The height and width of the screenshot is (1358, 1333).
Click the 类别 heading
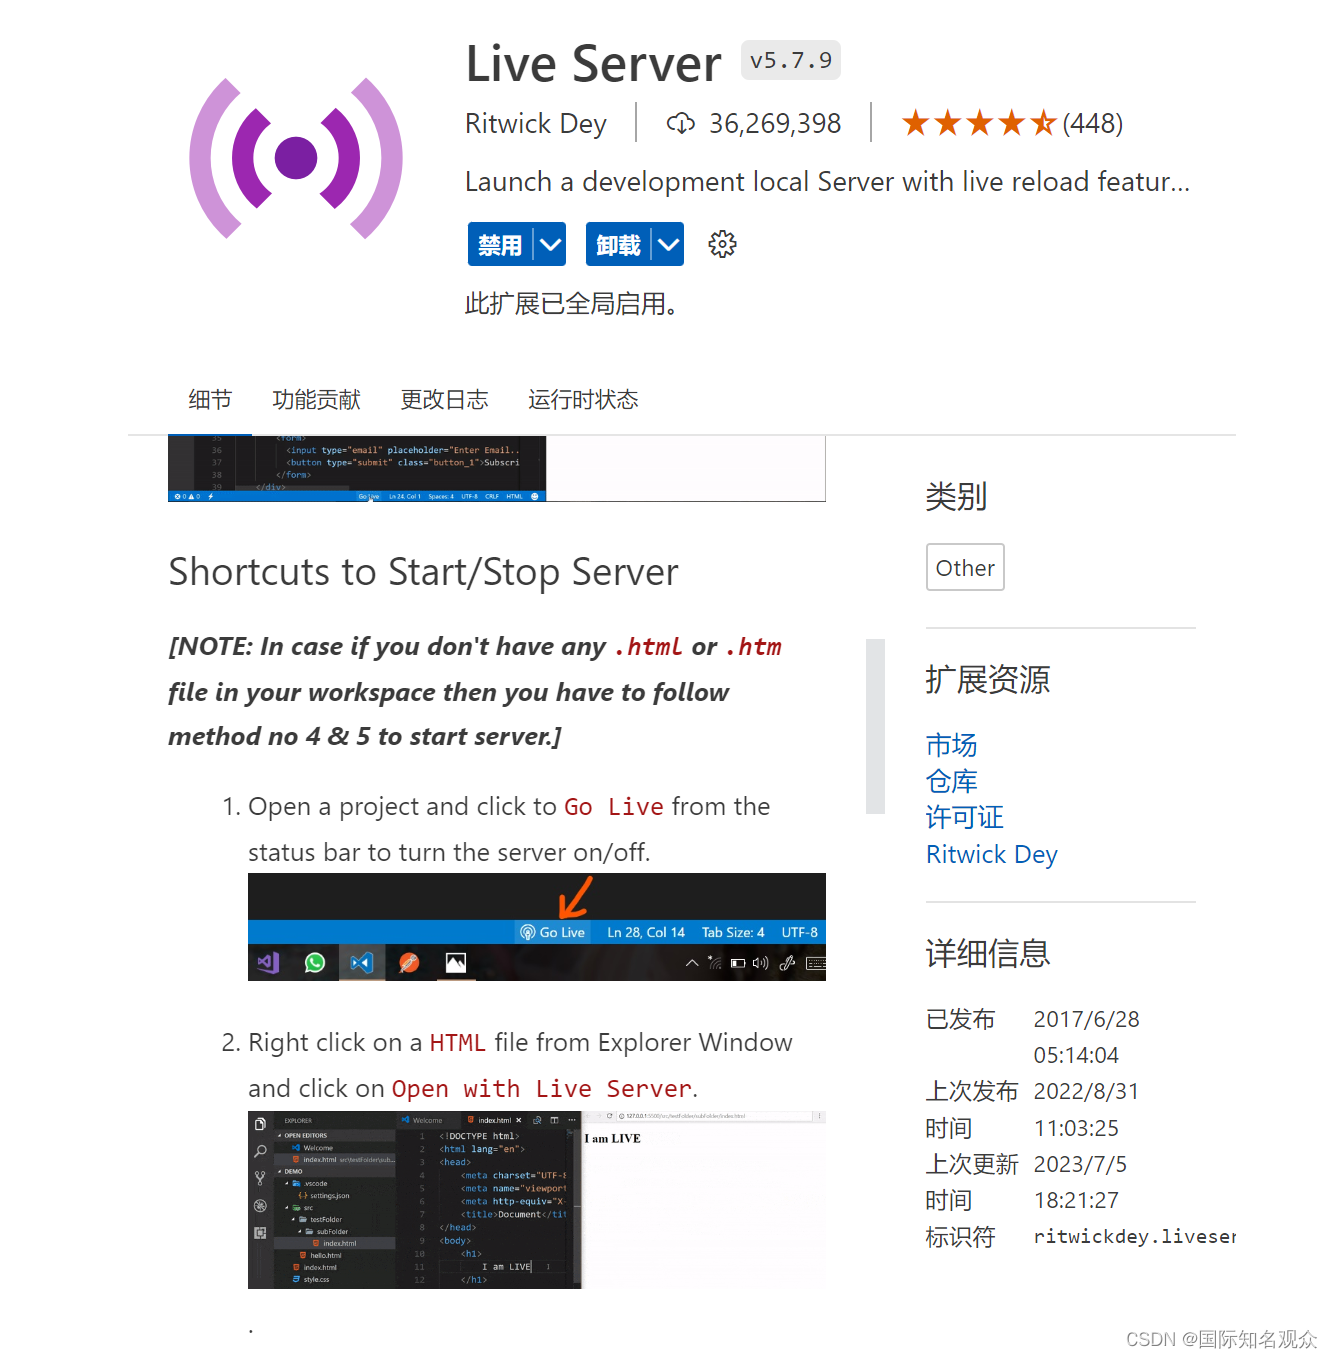(x=956, y=496)
